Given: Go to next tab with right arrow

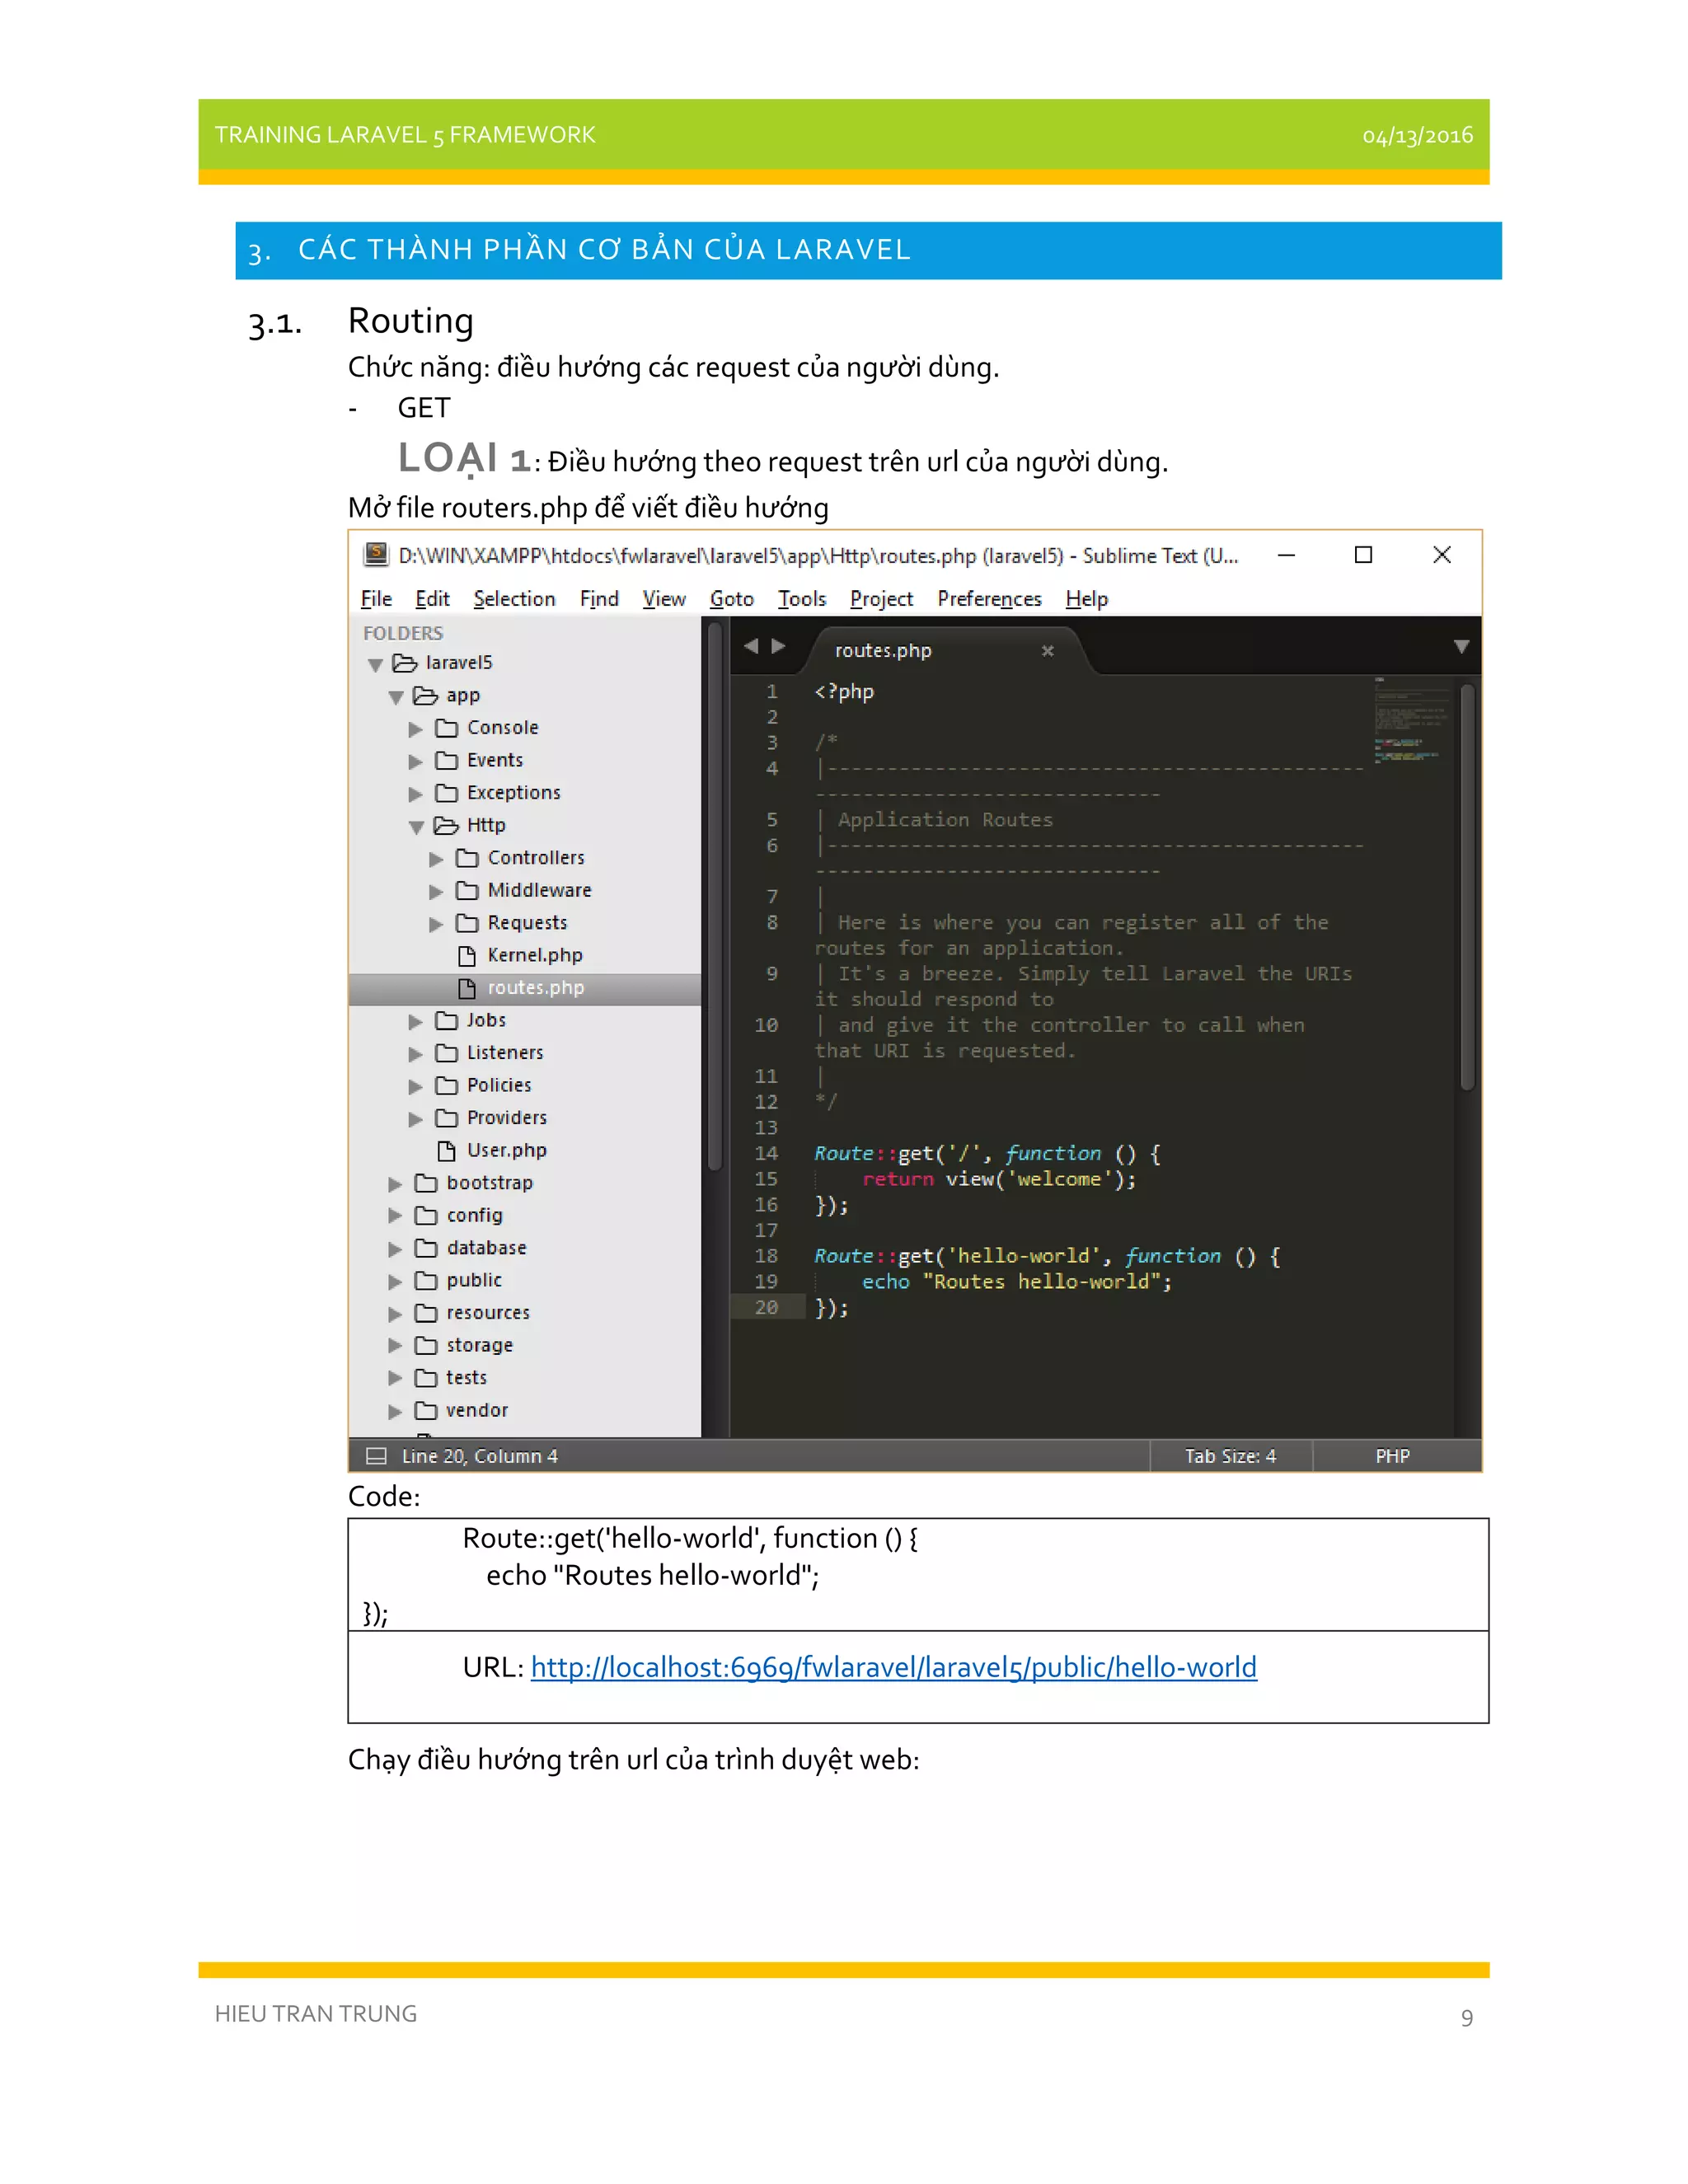Looking at the screenshot, I should (778, 647).
